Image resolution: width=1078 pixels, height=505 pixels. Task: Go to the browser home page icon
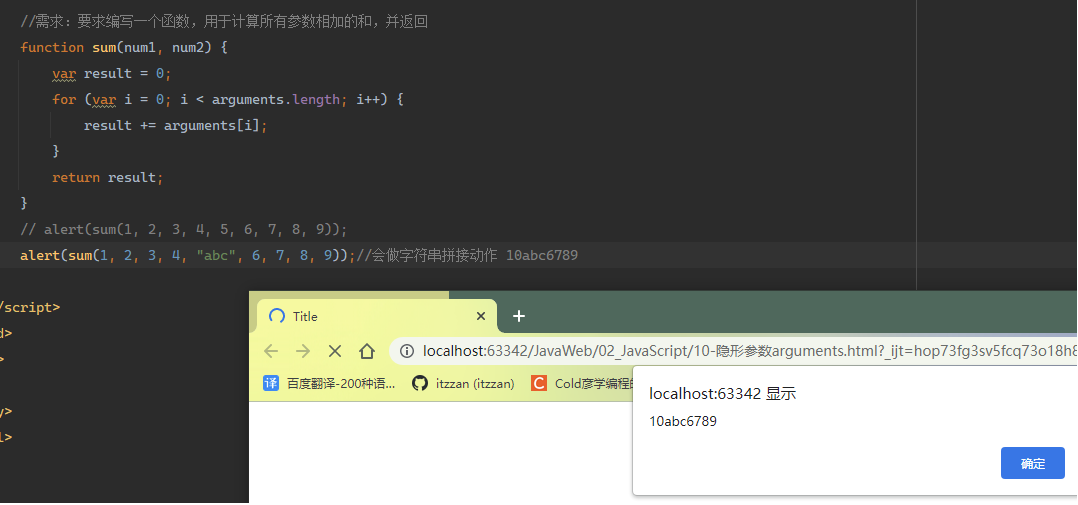coord(367,351)
